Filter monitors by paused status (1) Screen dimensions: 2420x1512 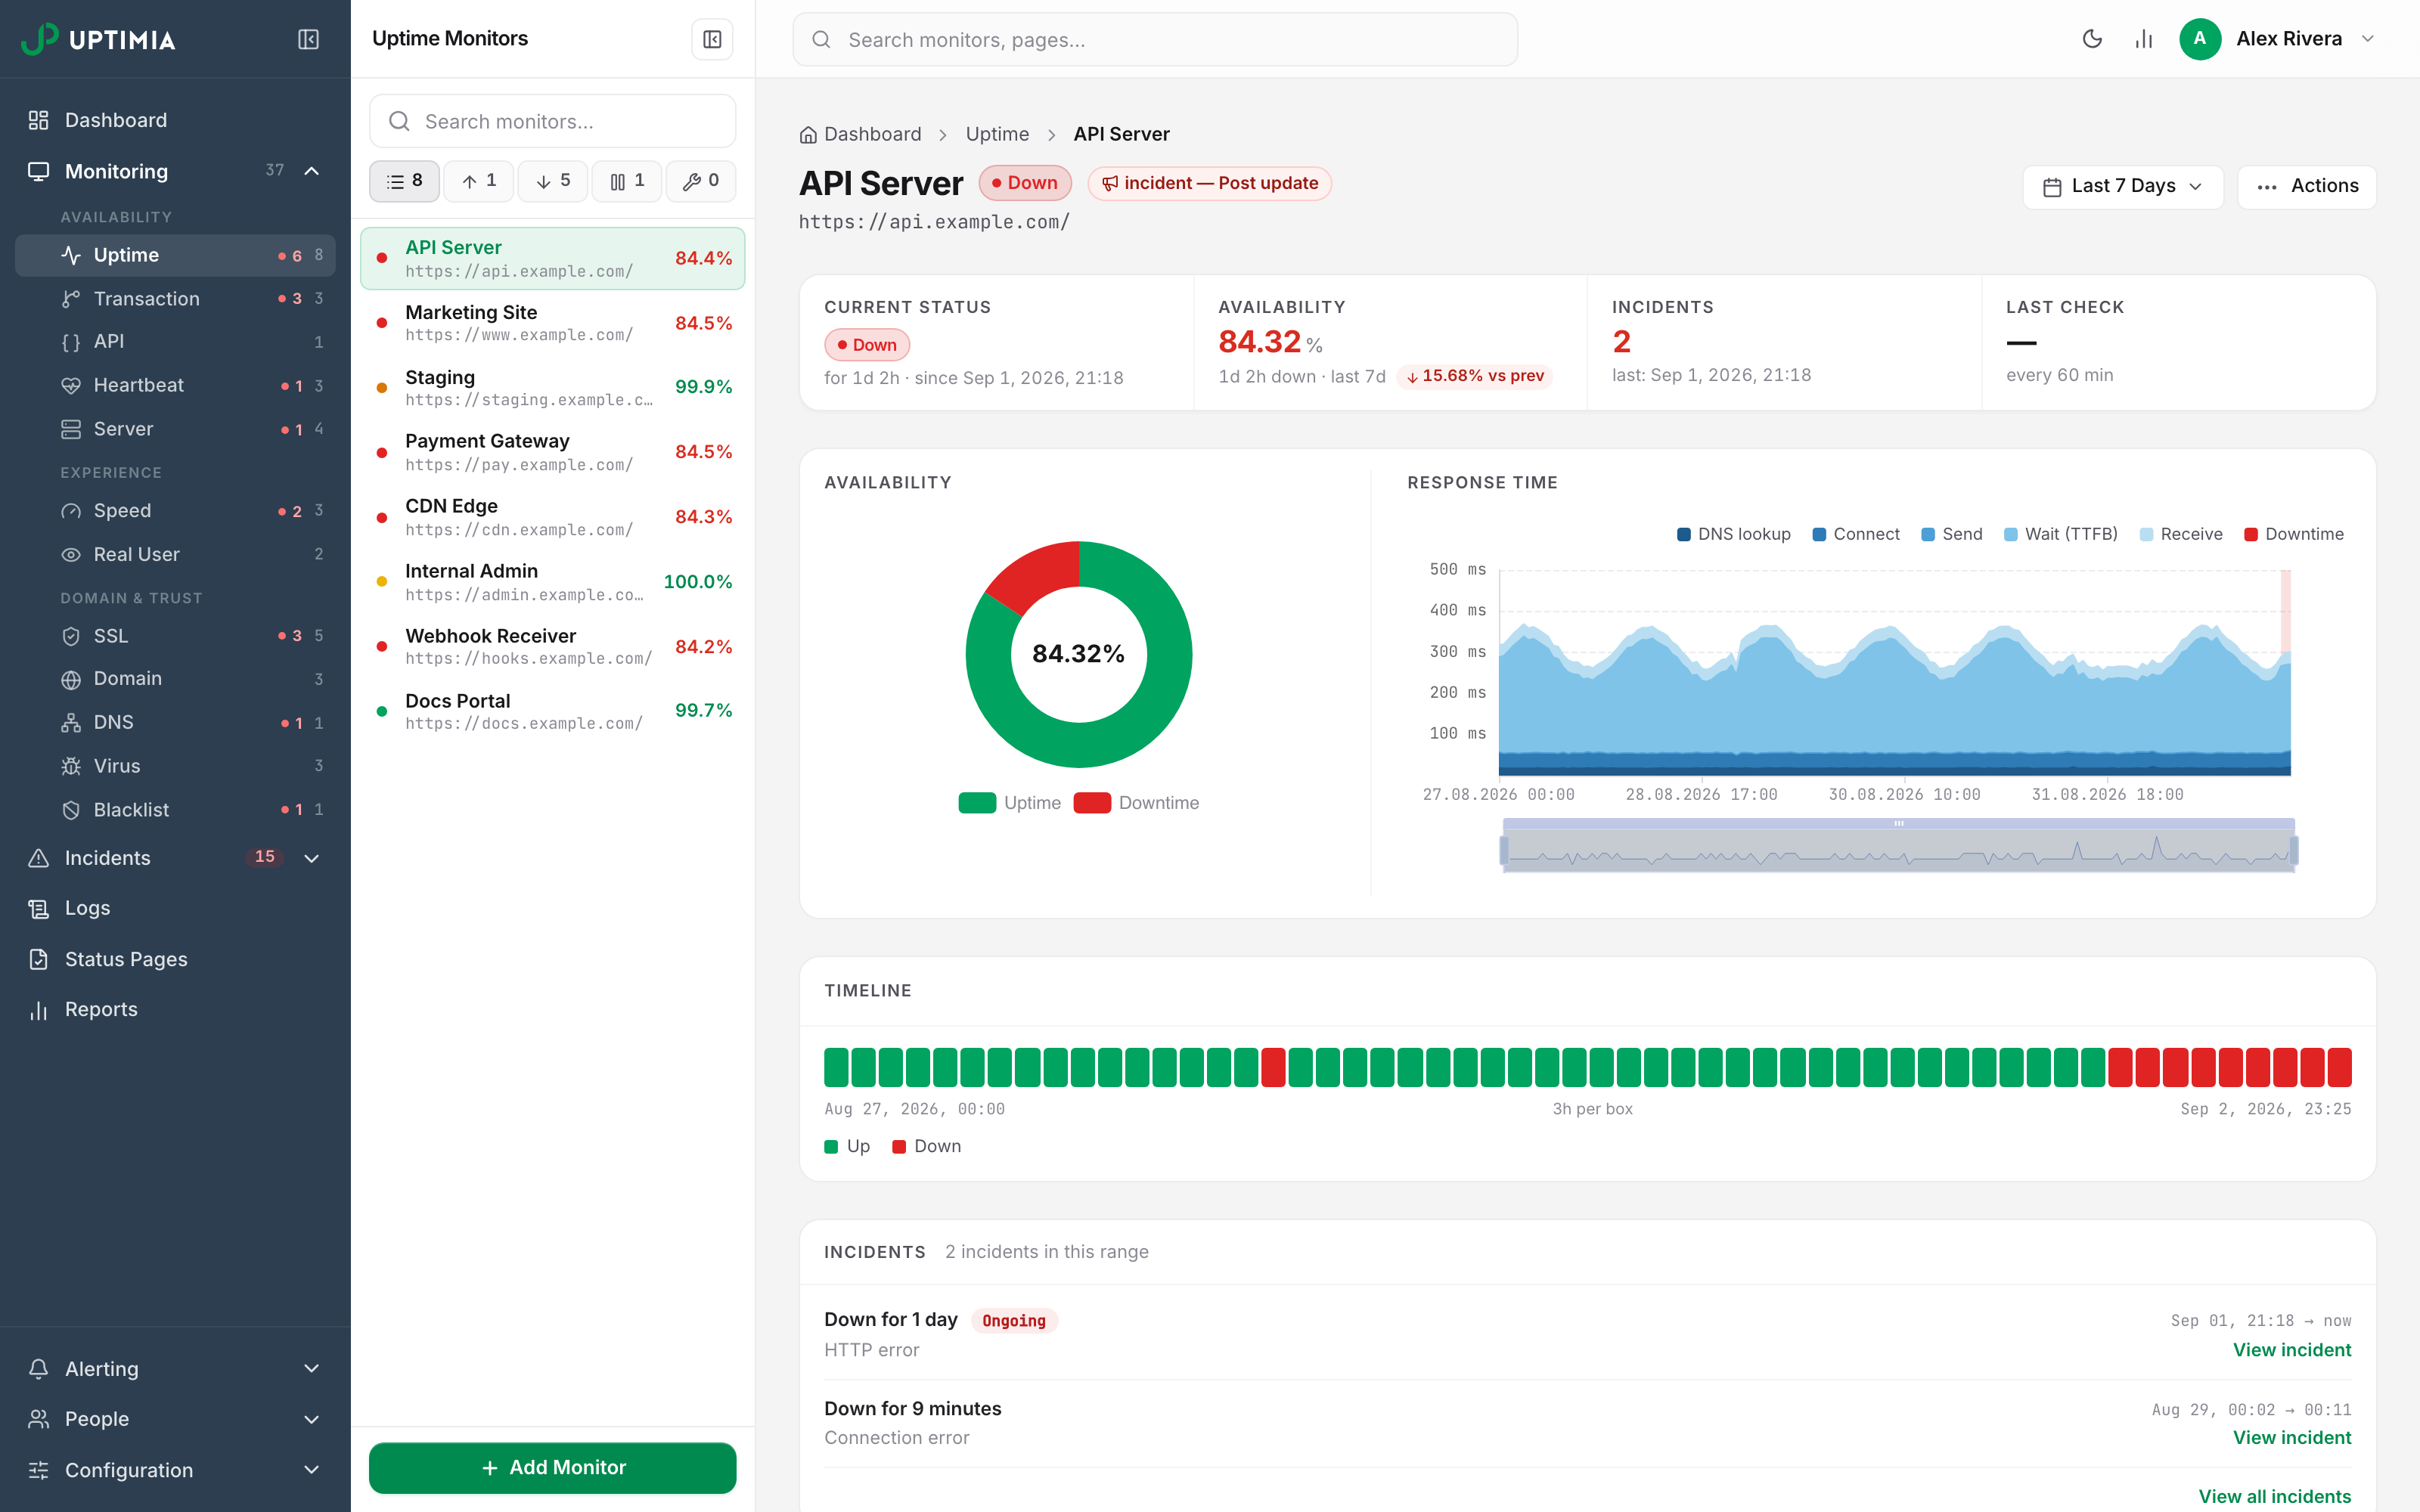(626, 181)
